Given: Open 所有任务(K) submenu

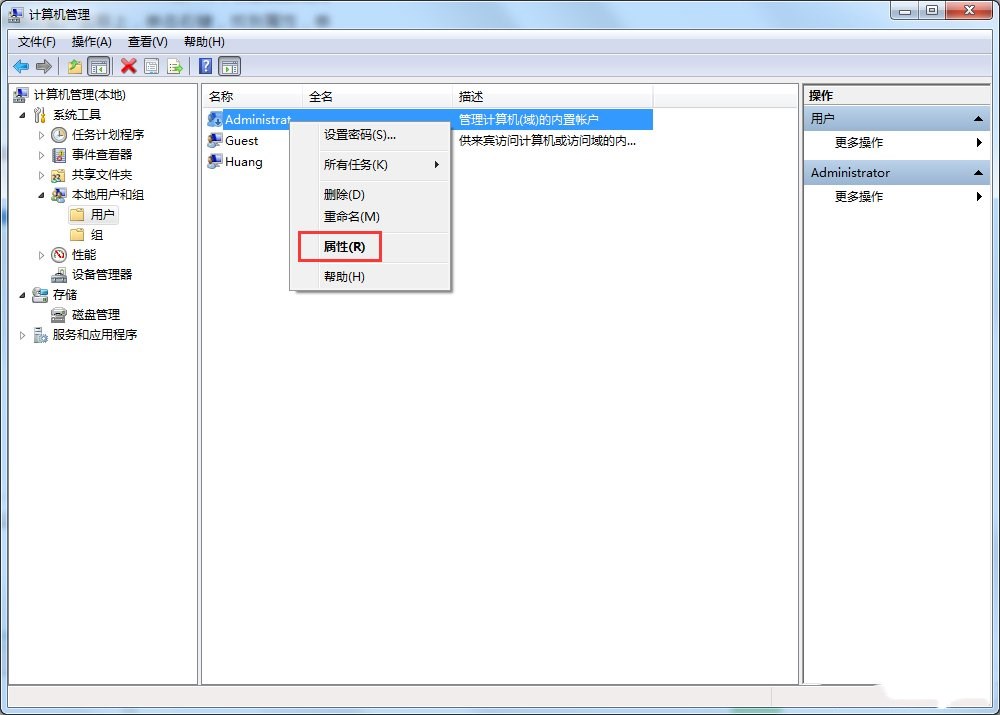Looking at the screenshot, I should tap(370, 165).
